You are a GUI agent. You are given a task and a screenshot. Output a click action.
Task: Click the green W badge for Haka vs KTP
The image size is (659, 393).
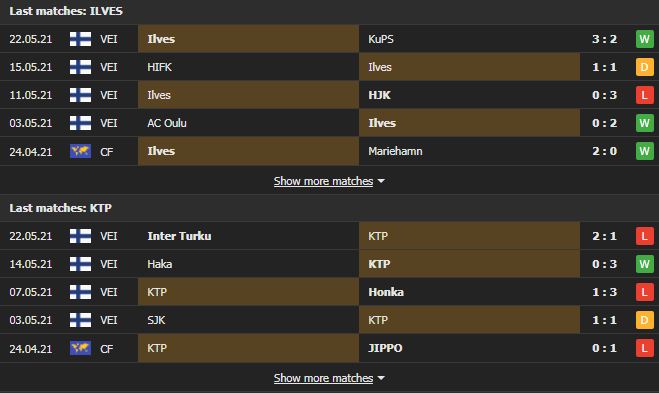pyautogui.click(x=644, y=264)
